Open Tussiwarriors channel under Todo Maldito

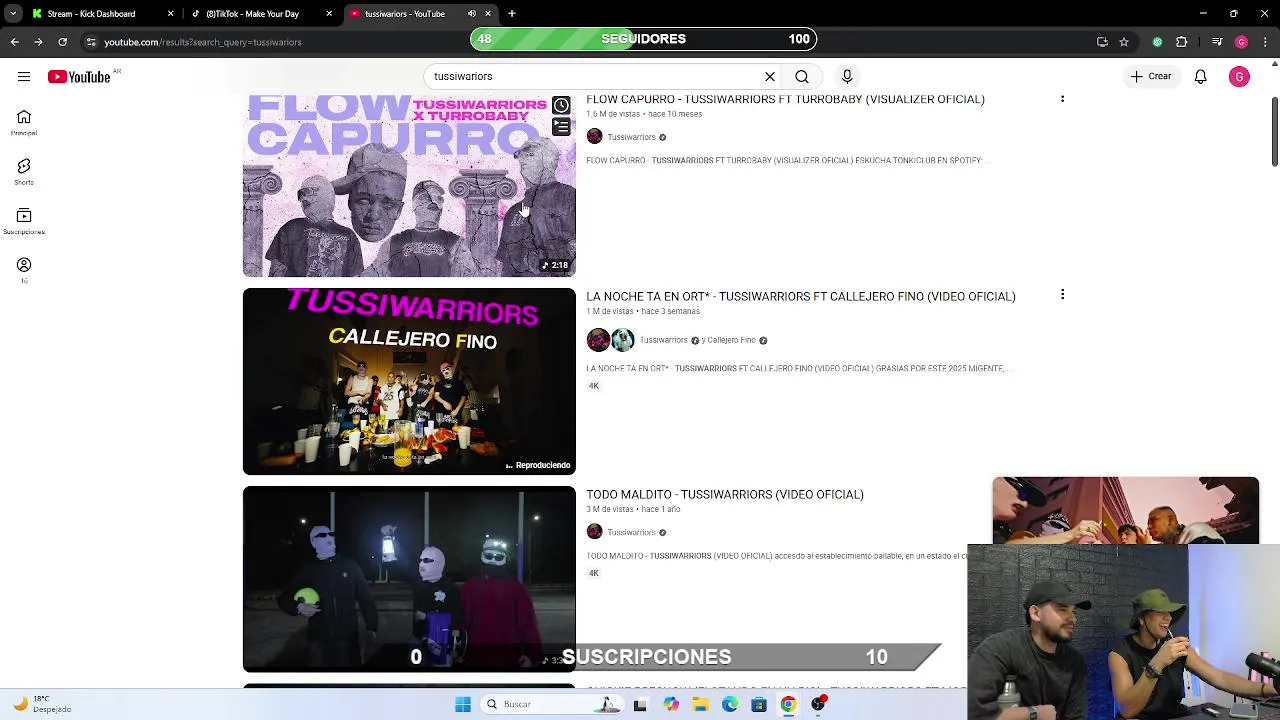point(631,532)
